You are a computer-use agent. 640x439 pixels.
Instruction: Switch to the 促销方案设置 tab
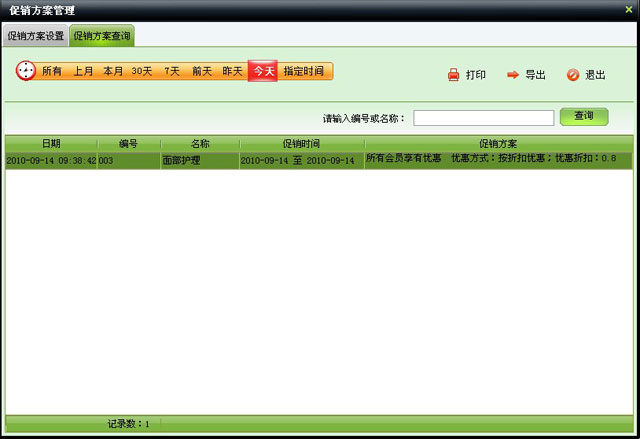click(x=35, y=36)
